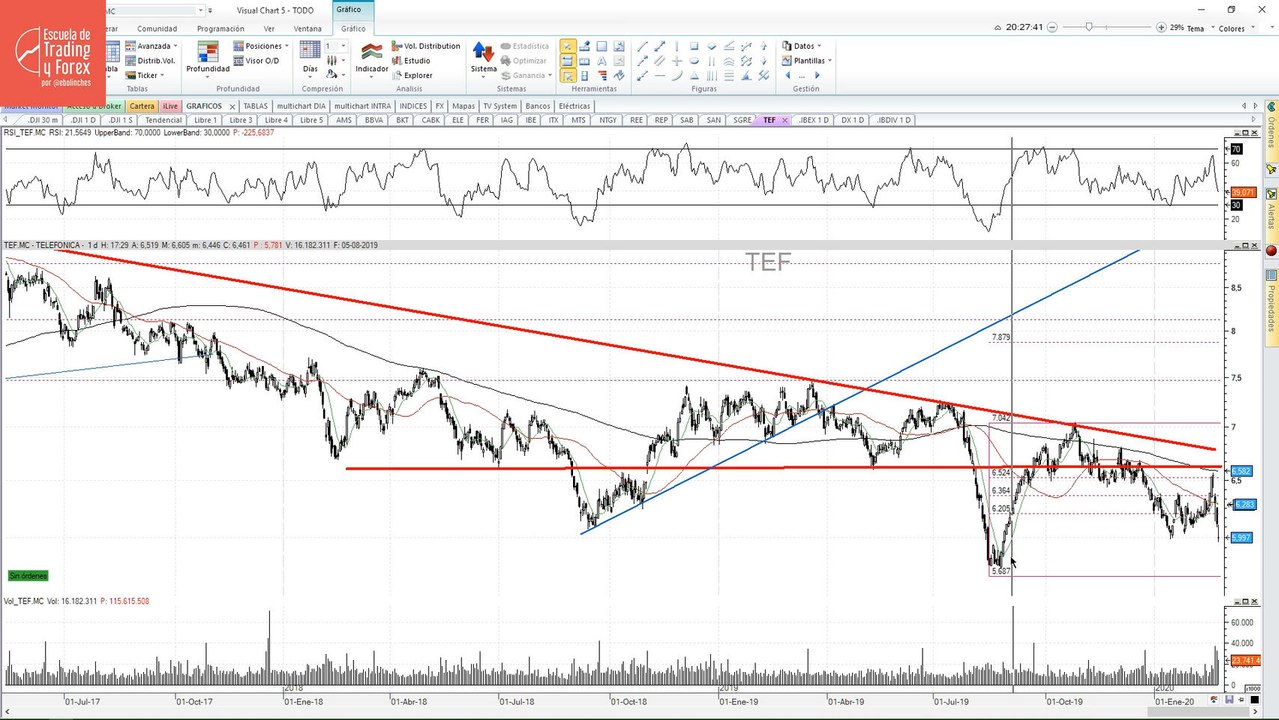Click the symbol input field in title bar
This screenshot has height=720, width=1279.
[155, 10]
